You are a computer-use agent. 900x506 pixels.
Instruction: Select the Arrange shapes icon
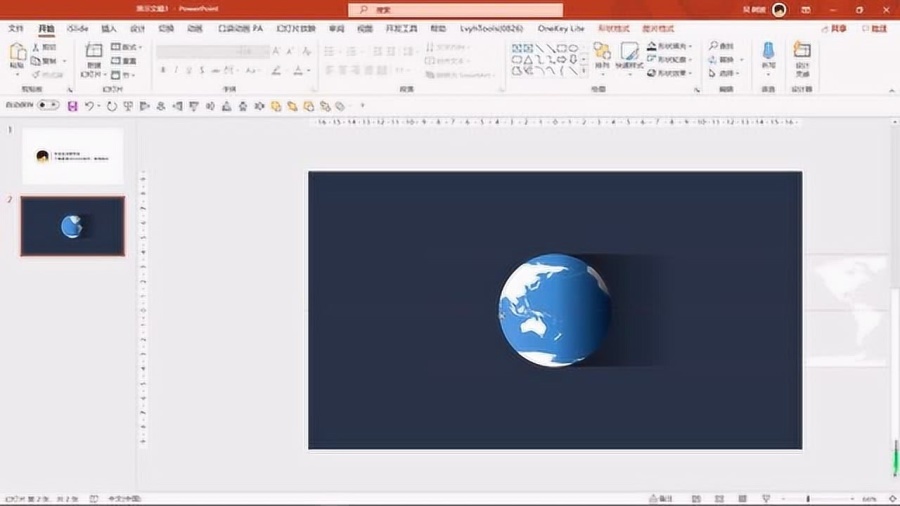(602, 52)
